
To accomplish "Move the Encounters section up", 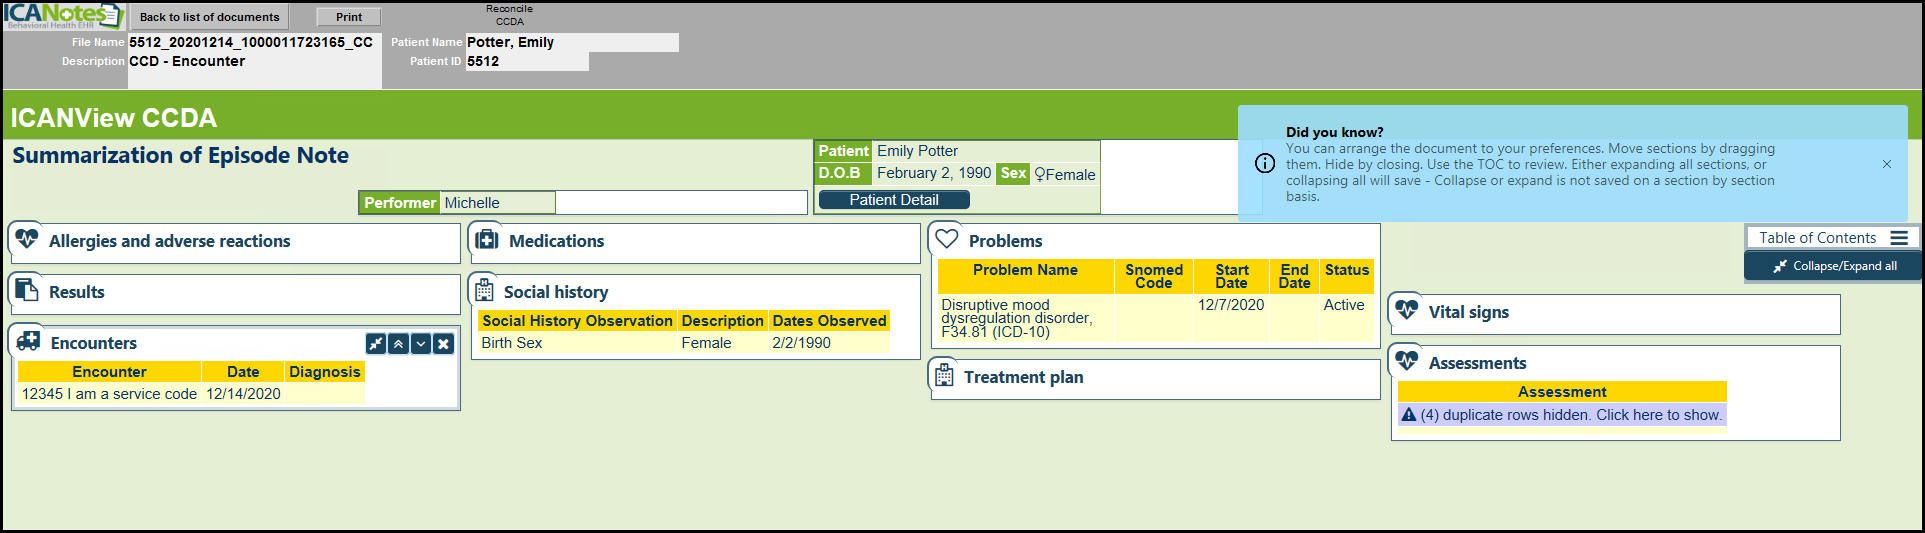I will (398, 344).
